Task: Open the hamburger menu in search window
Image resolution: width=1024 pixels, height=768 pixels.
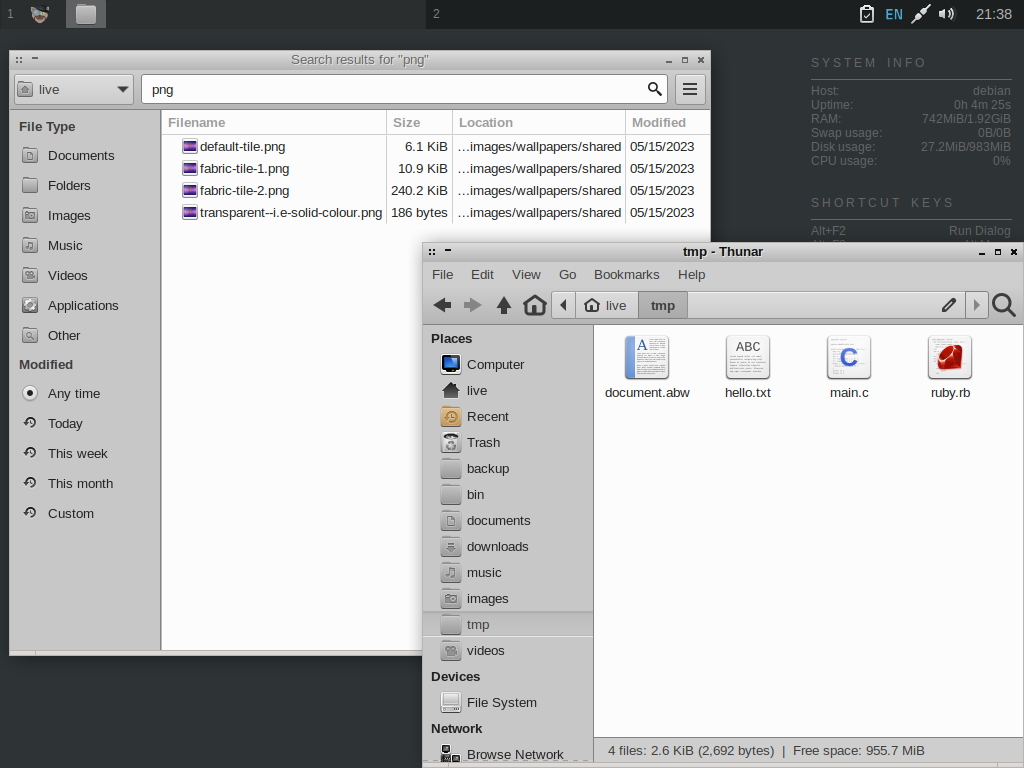Action: click(x=690, y=89)
